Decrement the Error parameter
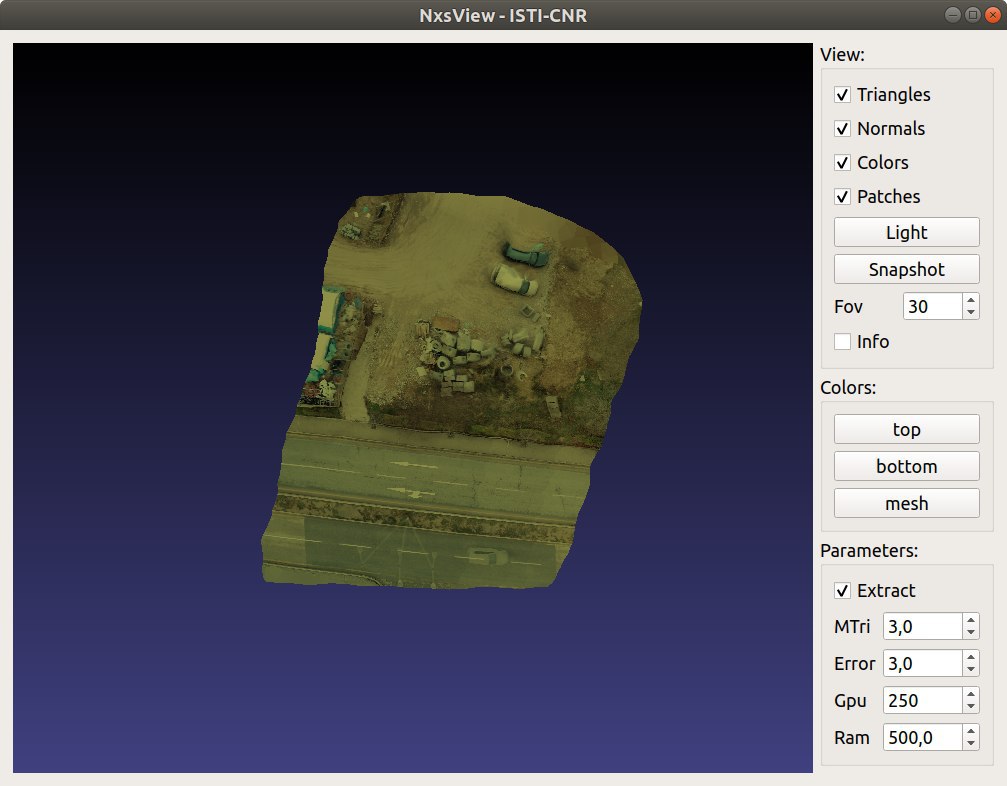 pyautogui.click(x=969, y=669)
